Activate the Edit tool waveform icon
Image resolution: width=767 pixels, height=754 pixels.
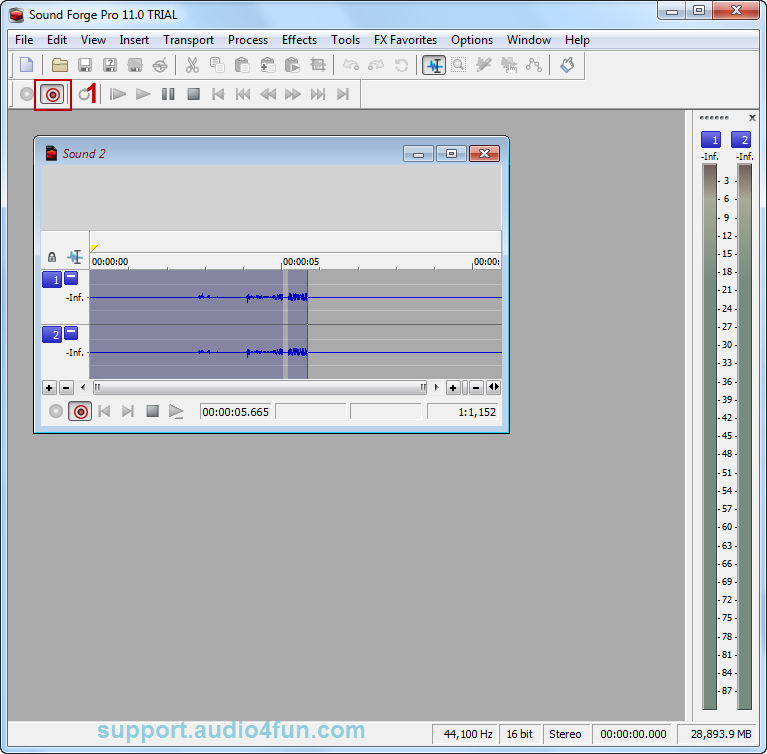pyautogui.click(x=434, y=65)
